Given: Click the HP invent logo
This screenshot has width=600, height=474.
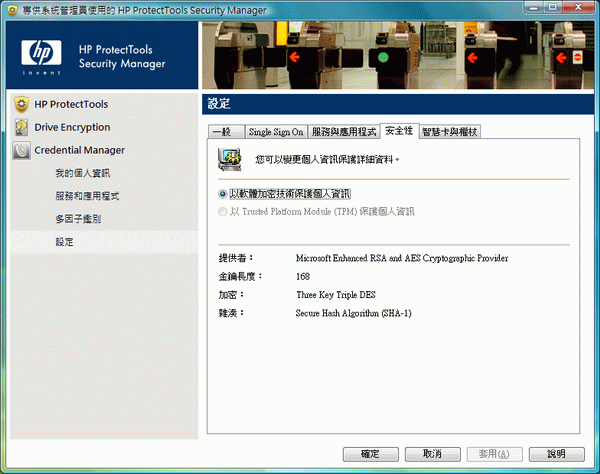Looking at the screenshot, I should (x=41, y=56).
